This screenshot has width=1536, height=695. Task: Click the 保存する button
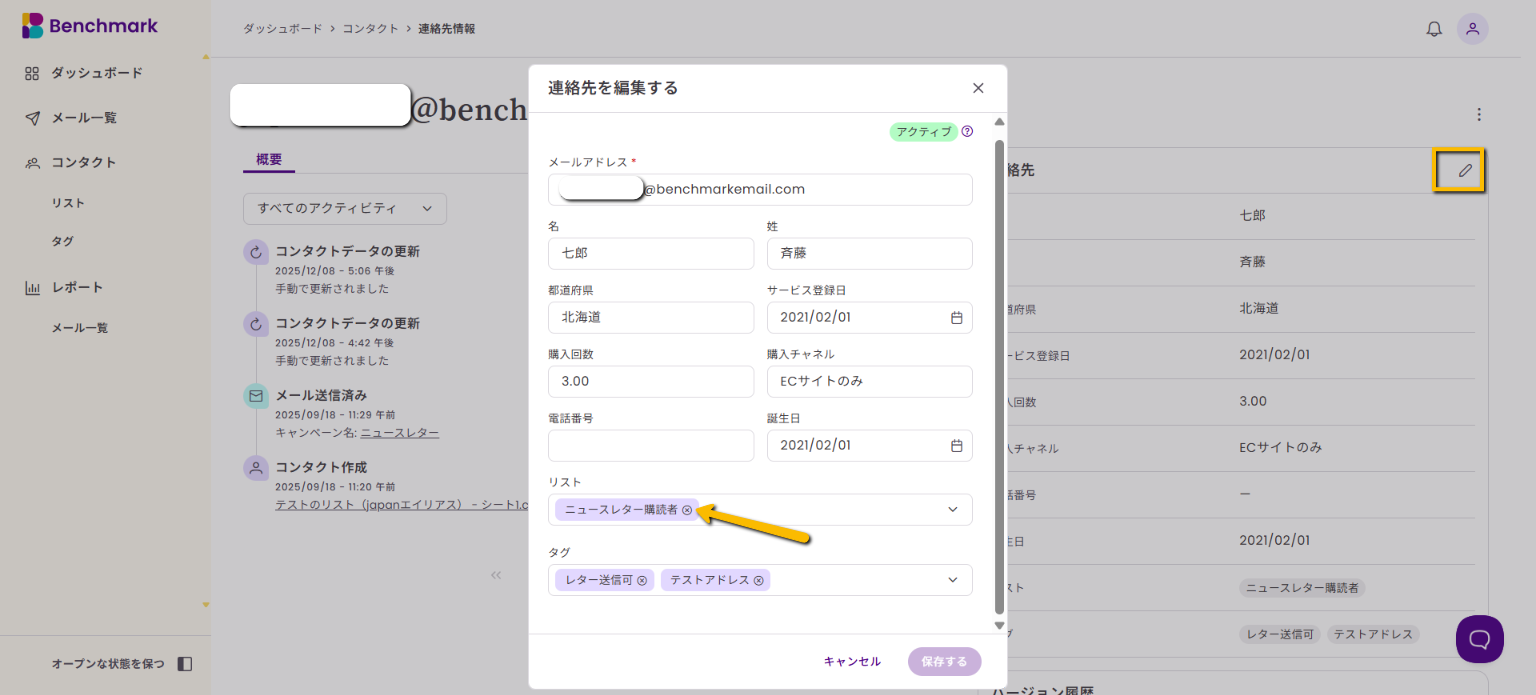point(945,662)
